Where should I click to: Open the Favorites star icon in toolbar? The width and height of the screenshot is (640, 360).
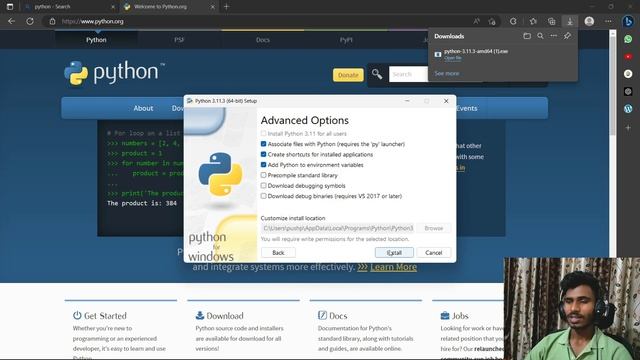point(533,21)
